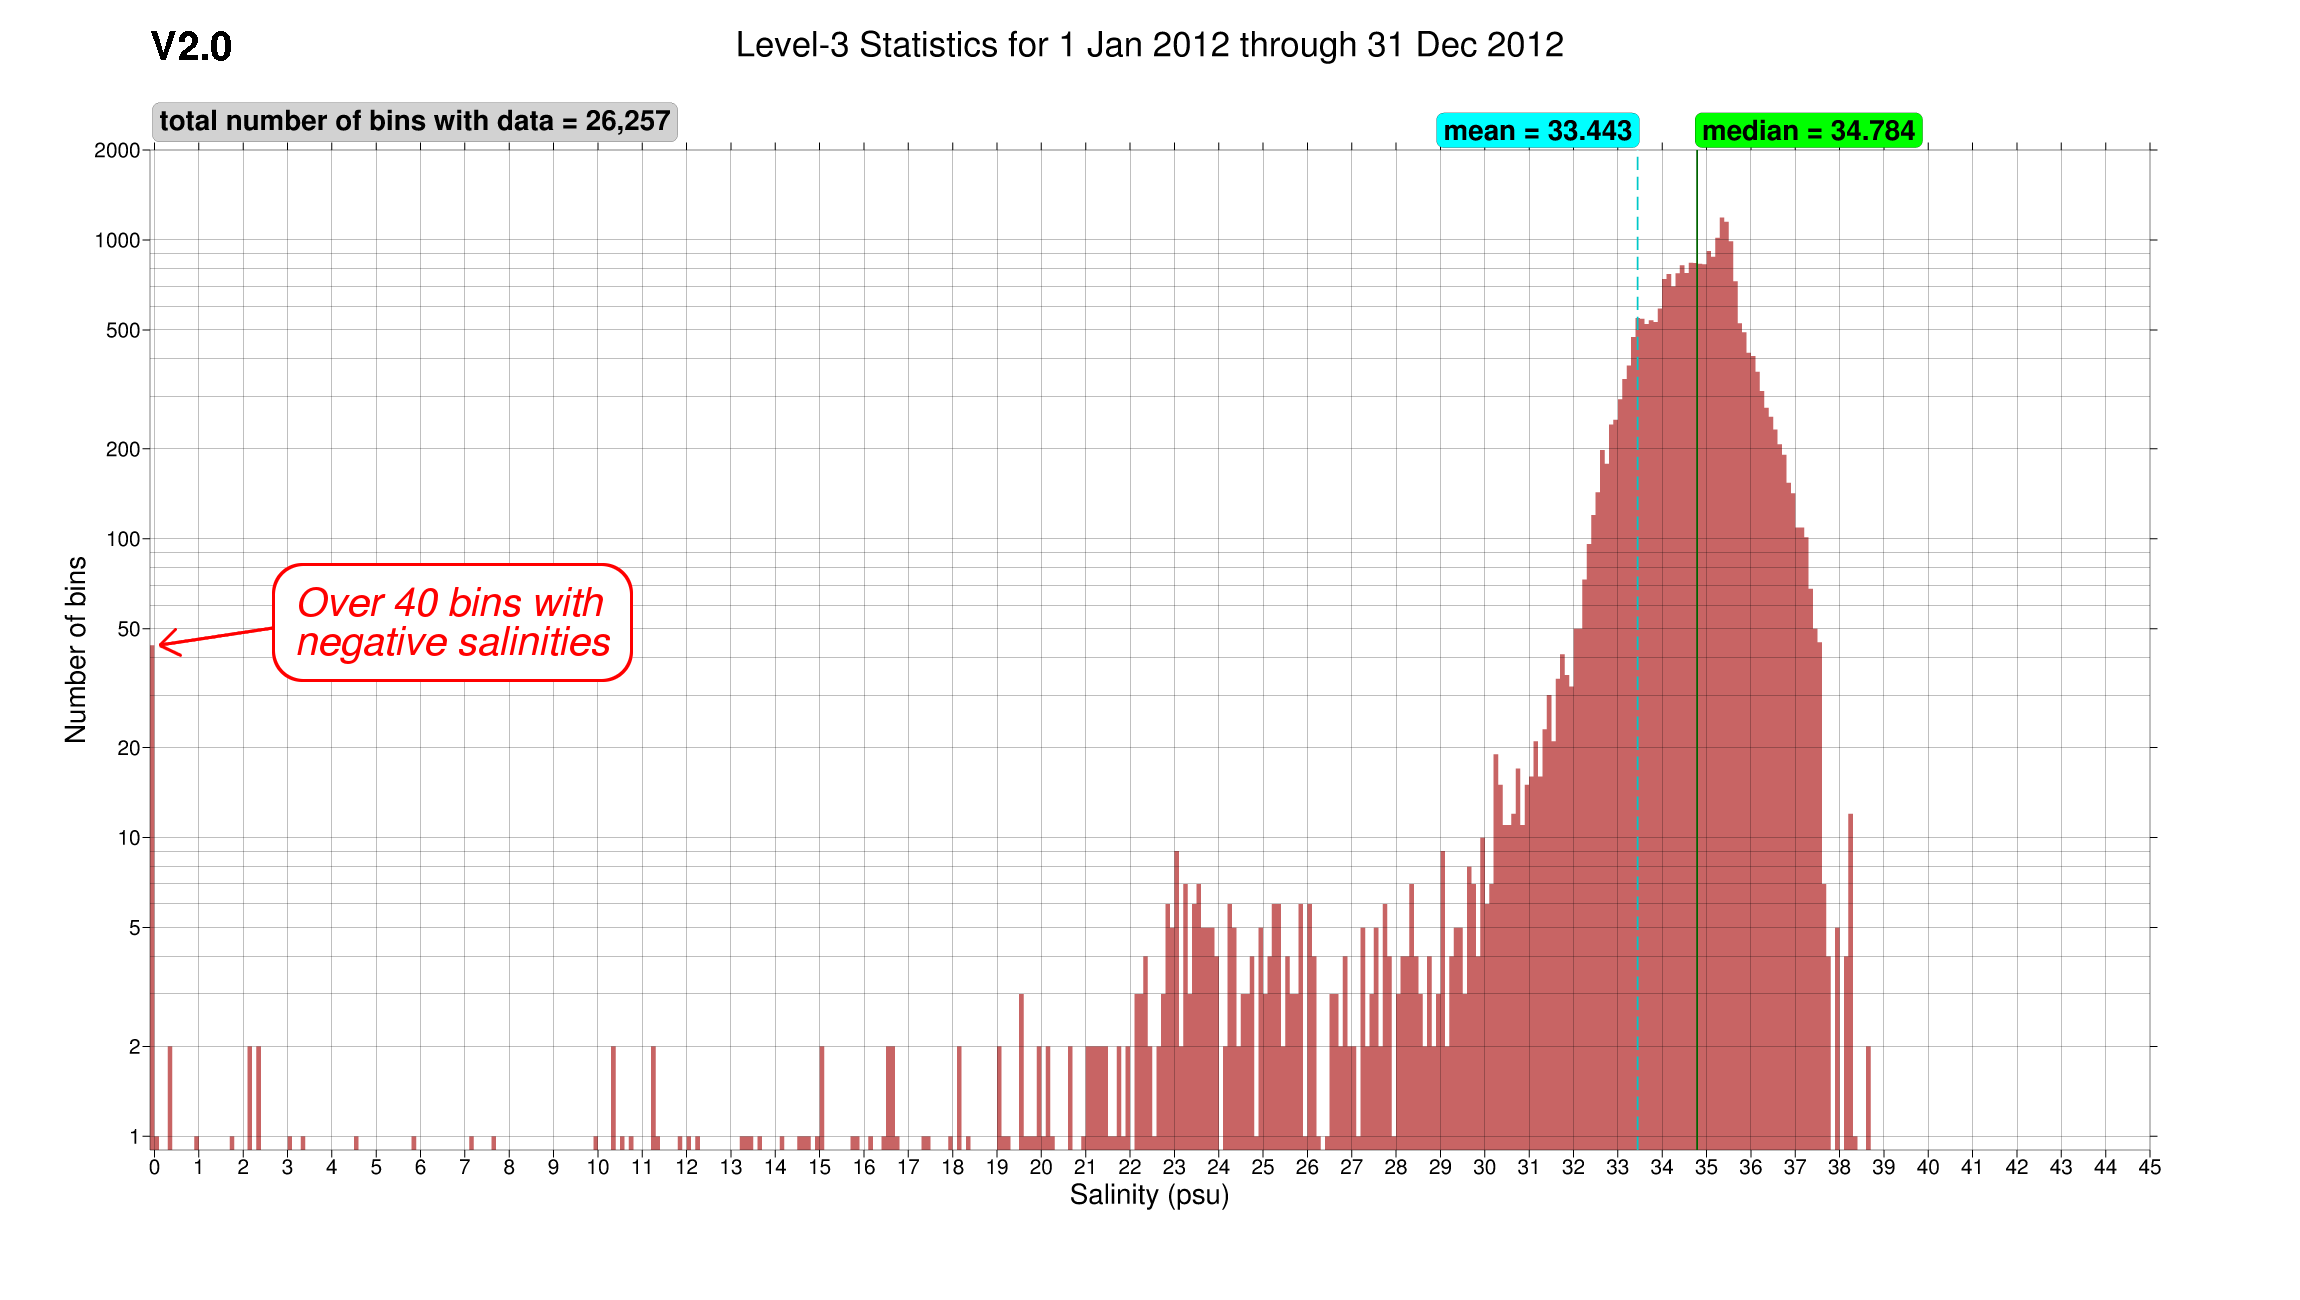Image resolution: width=2300 pixels, height=1300 pixels.
Task: Select the cyan 'mean = 33.443' label
Action: tap(1537, 131)
